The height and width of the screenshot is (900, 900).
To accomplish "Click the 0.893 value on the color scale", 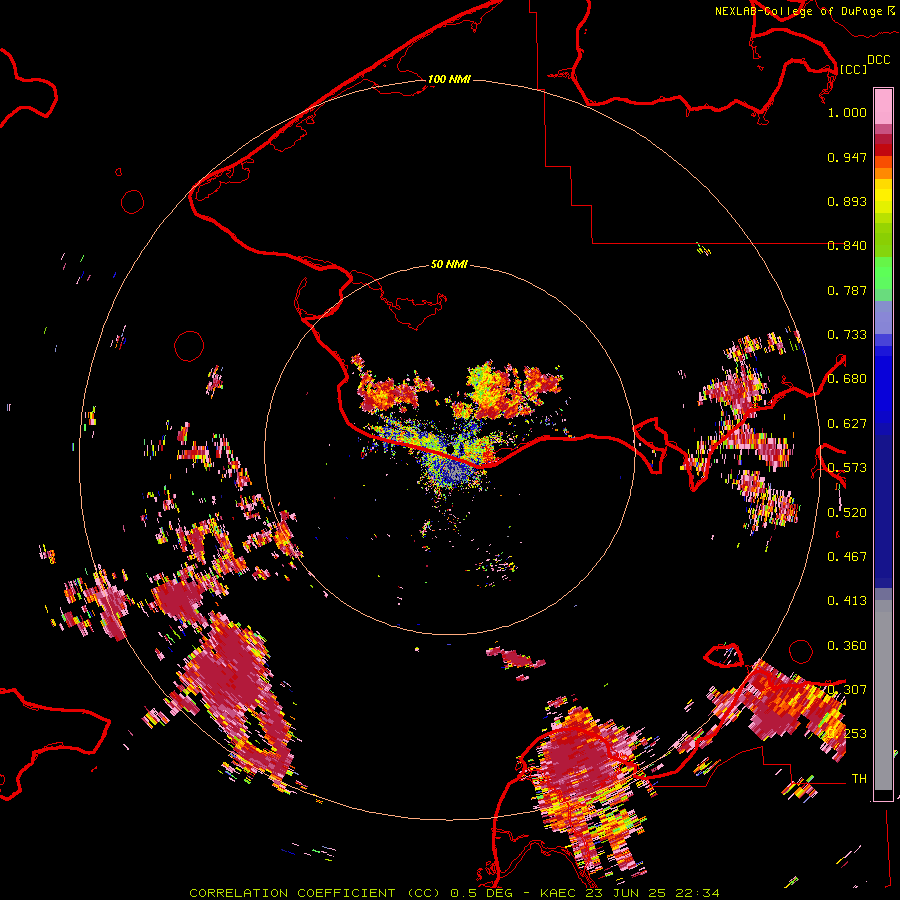I will pos(847,201).
